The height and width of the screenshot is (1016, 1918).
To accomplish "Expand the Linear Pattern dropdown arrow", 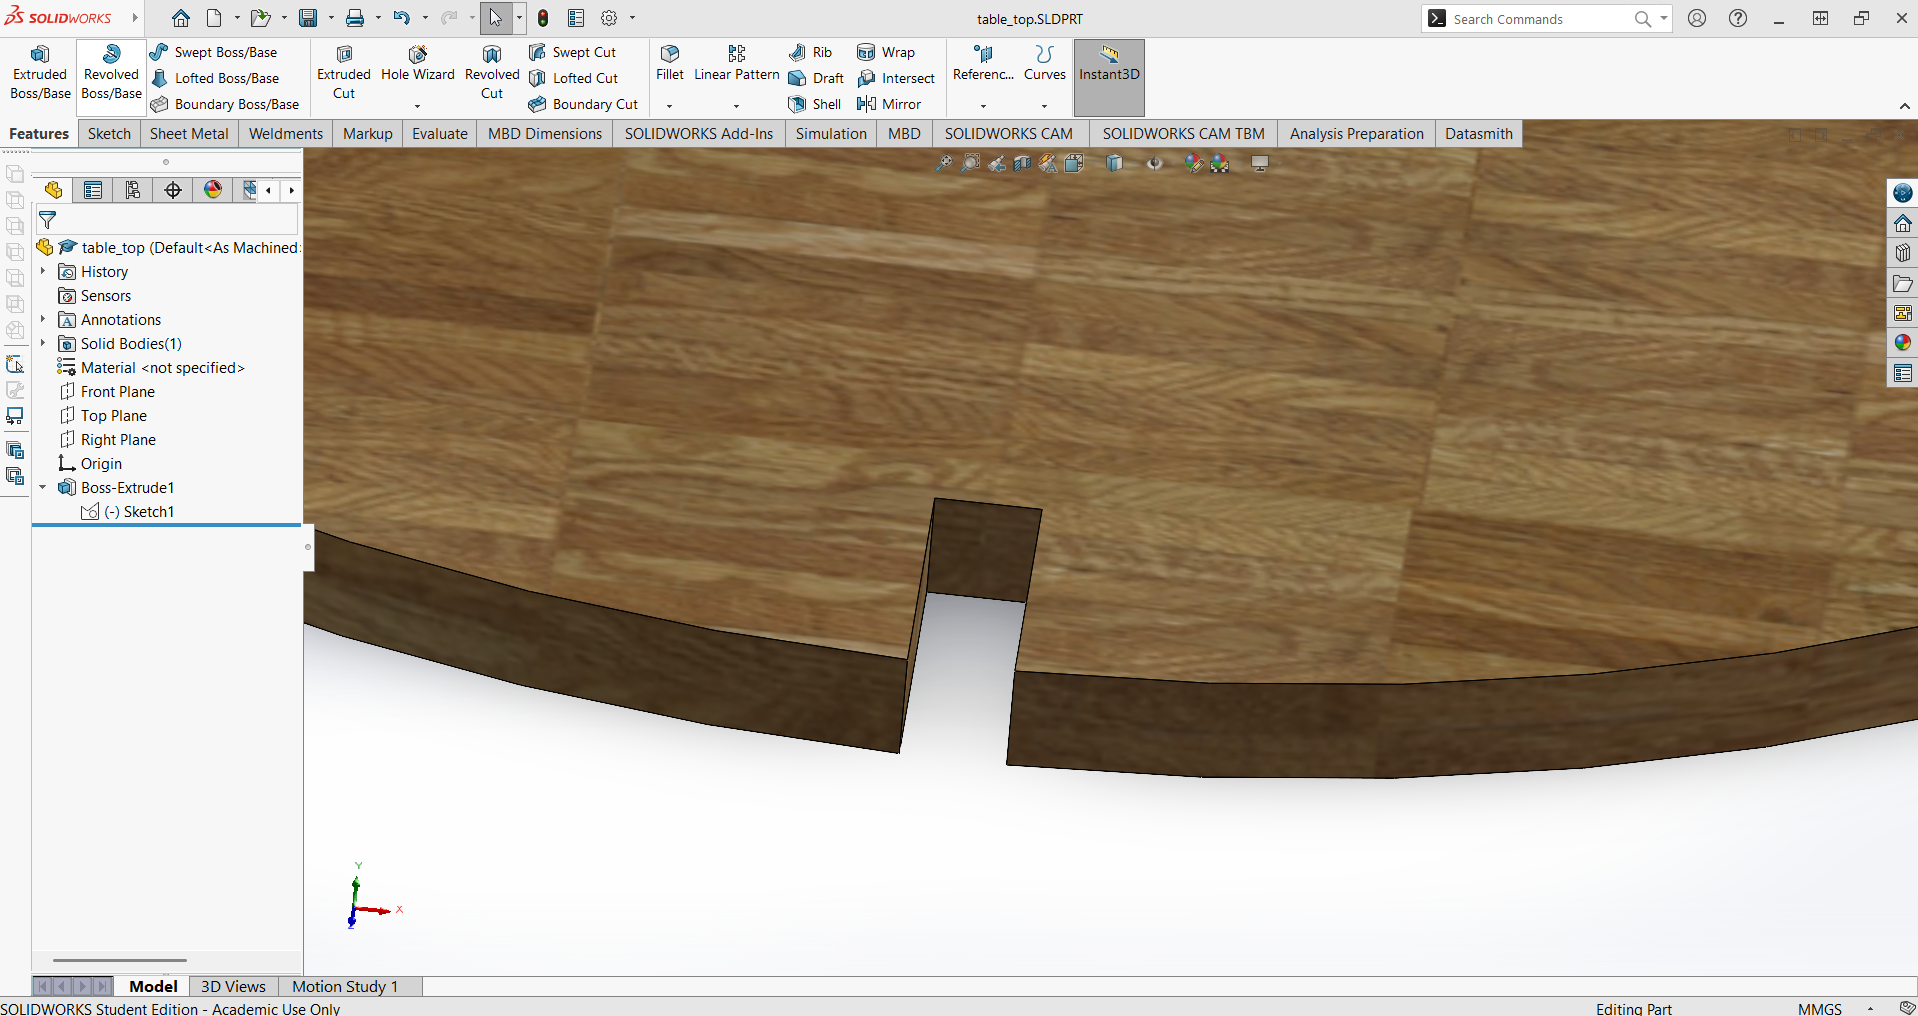I will (x=736, y=106).
